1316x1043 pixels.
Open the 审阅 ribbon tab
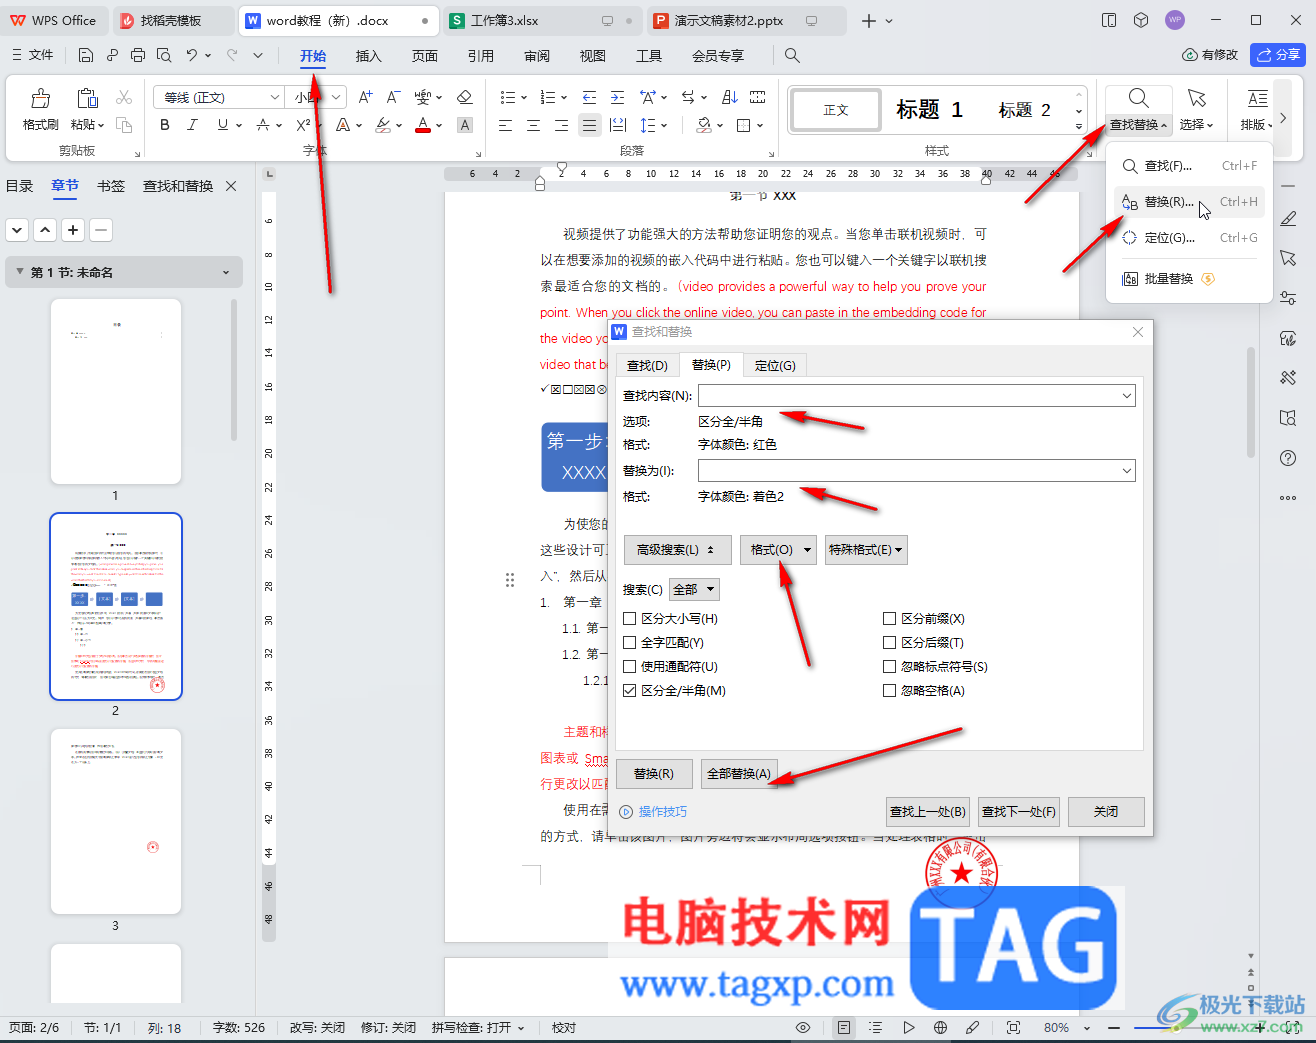(x=537, y=56)
